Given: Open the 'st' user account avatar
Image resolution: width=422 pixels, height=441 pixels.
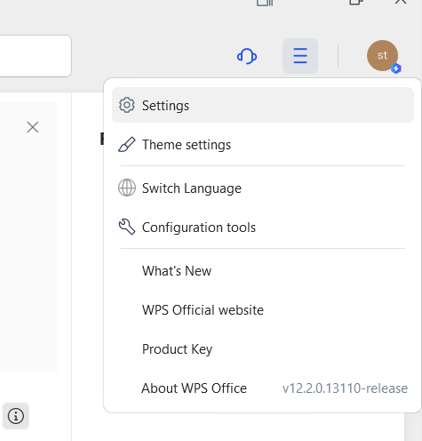Looking at the screenshot, I should (x=382, y=56).
